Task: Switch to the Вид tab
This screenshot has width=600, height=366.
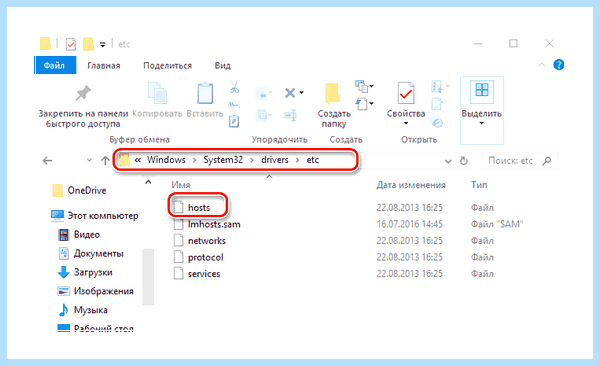Action: click(x=222, y=65)
